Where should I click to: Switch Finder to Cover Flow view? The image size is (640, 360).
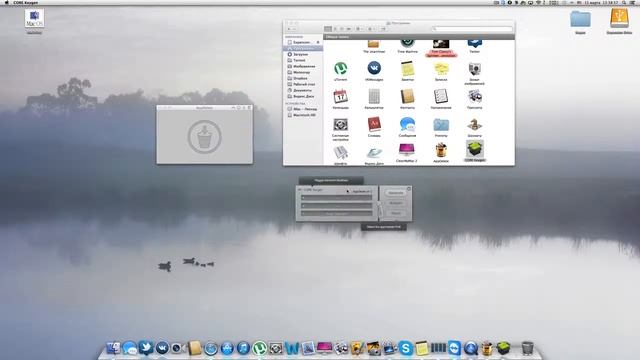pyautogui.click(x=349, y=29)
